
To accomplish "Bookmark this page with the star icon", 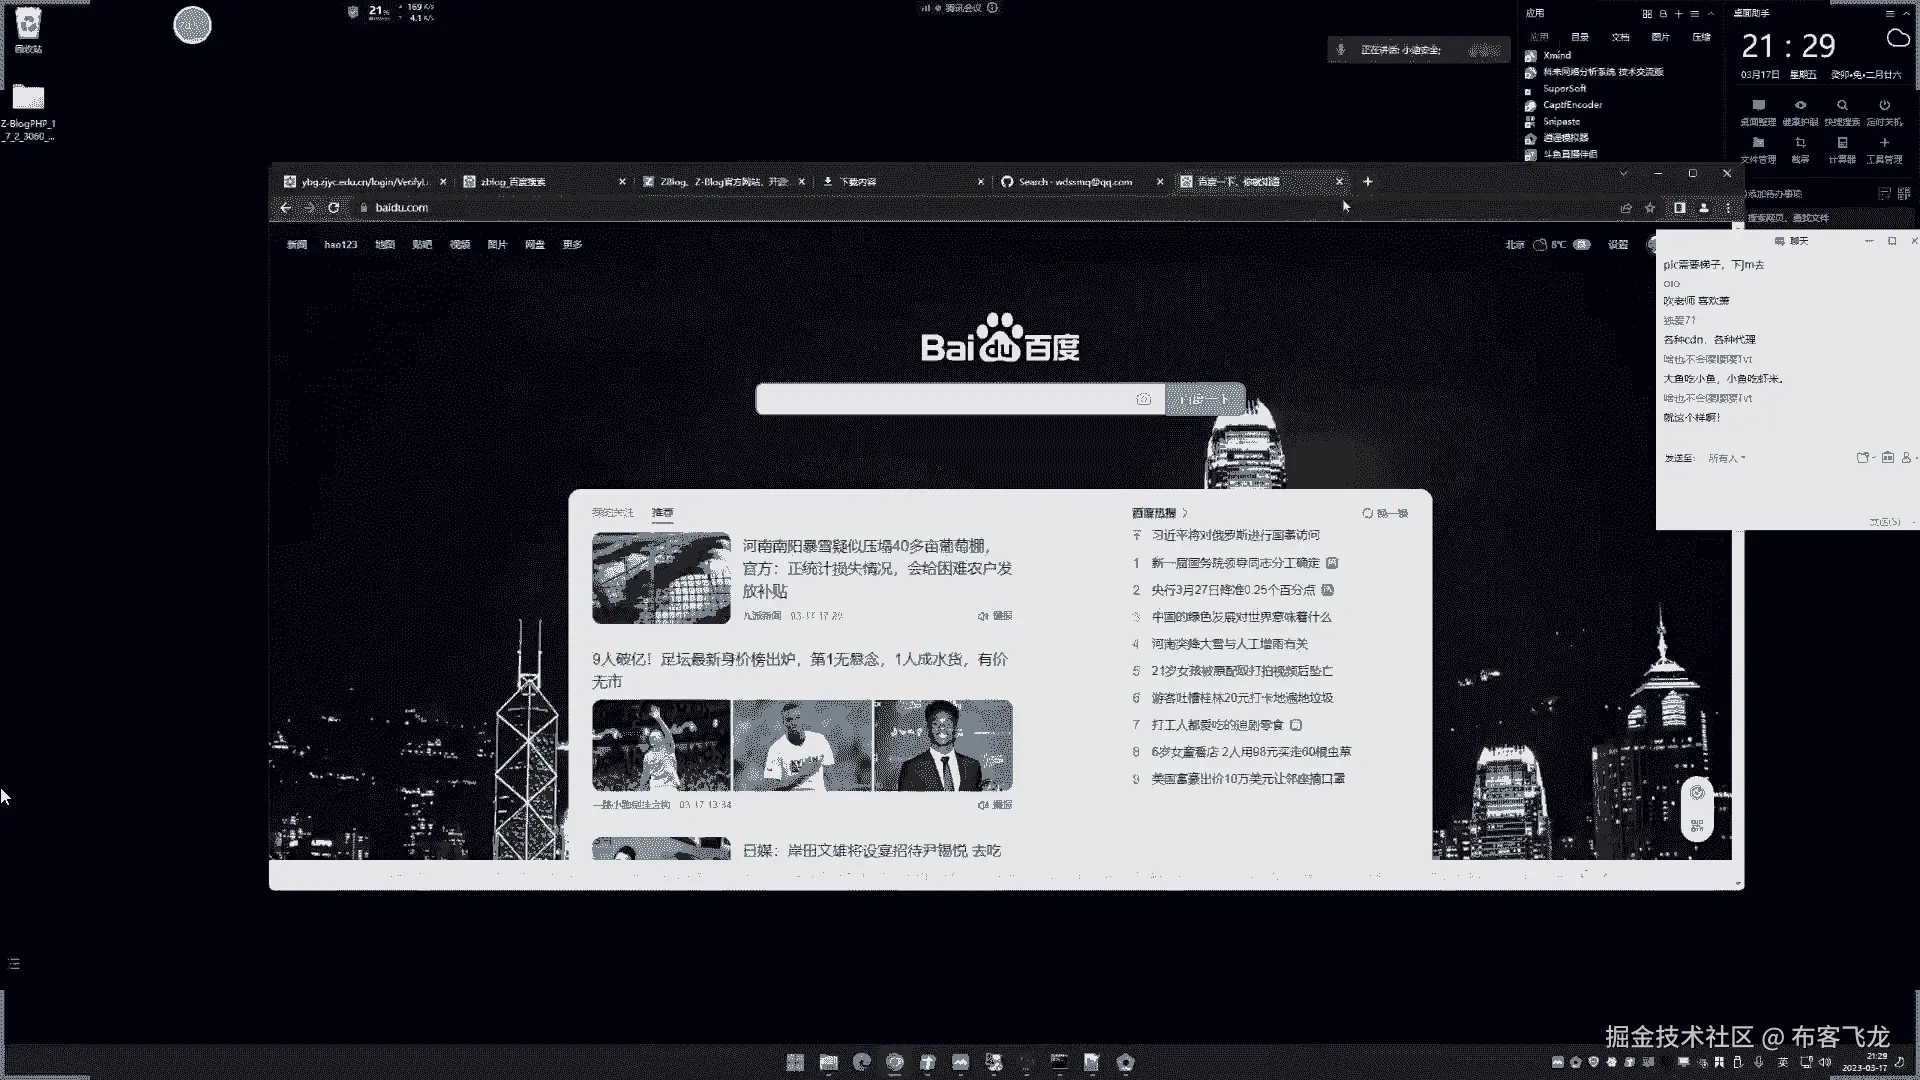I will [x=1650, y=208].
